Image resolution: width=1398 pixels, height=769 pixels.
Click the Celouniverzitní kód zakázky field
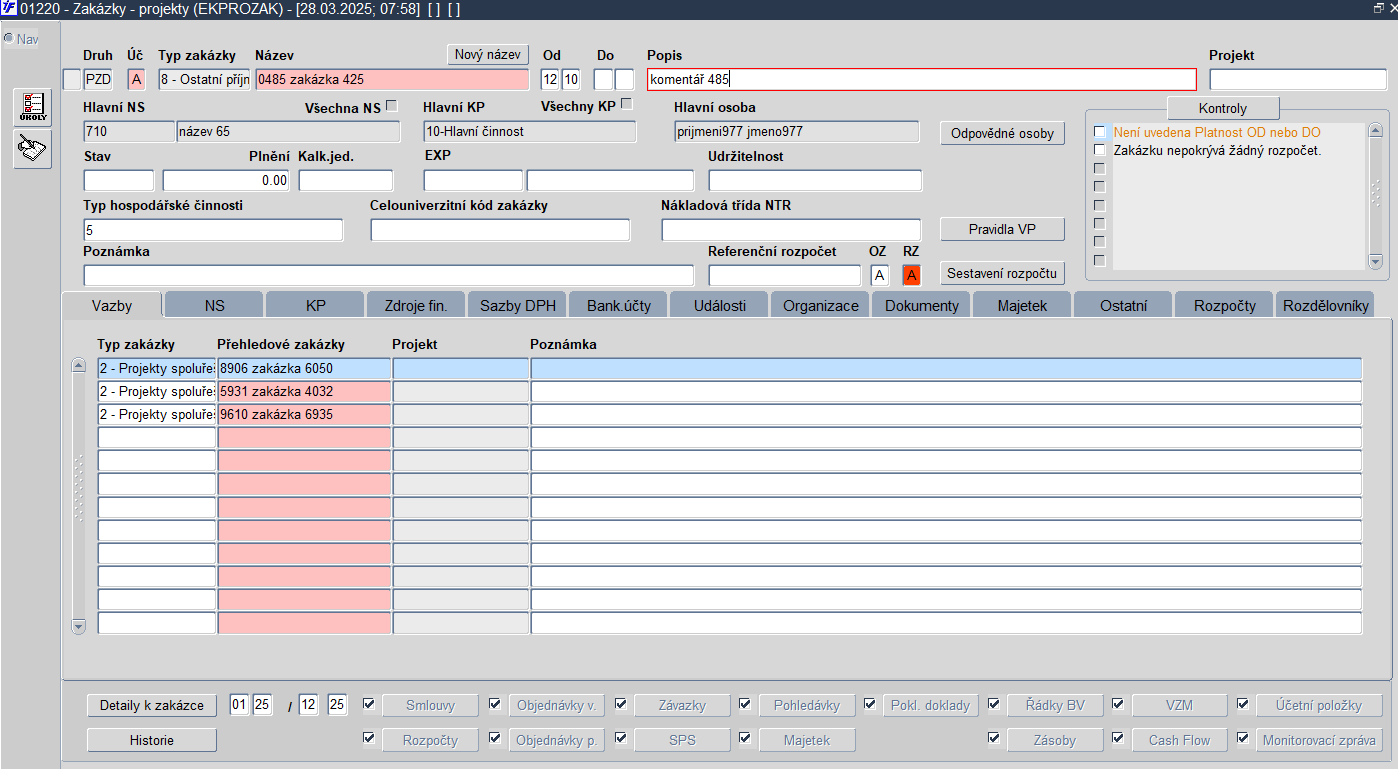click(501, 230)
